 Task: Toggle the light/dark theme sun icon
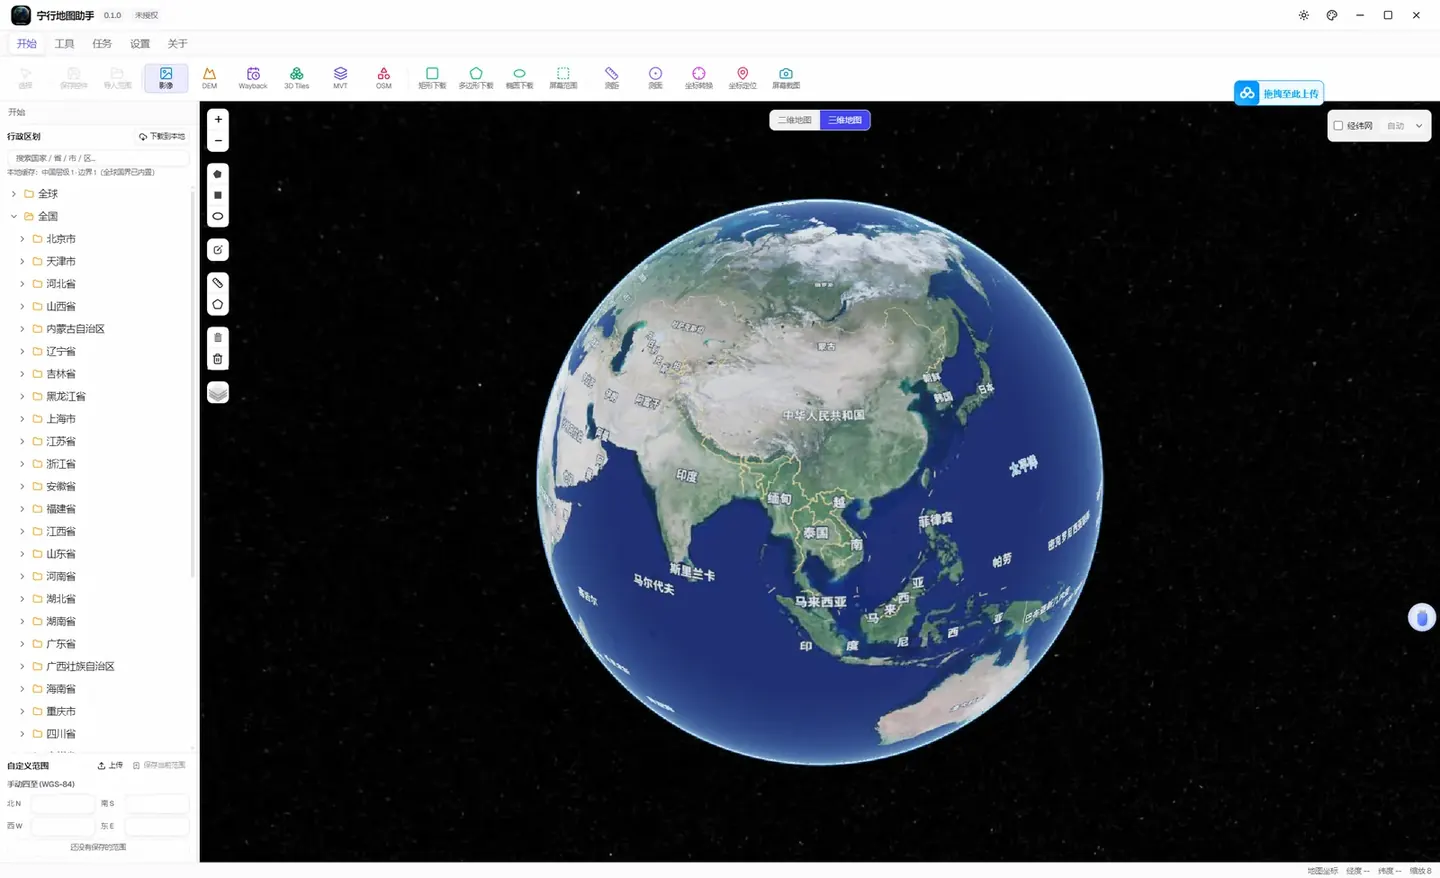click(x=1304, y=15)
